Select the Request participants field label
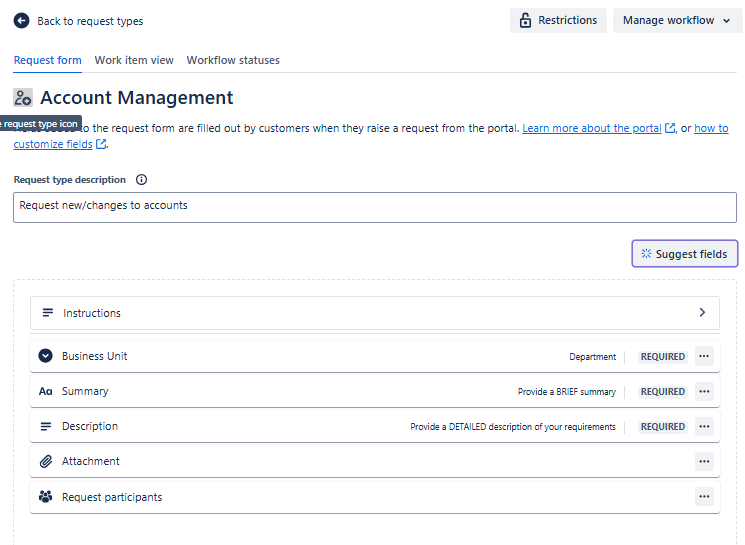Viewport: 745px width, 545px height. [112, 497]
